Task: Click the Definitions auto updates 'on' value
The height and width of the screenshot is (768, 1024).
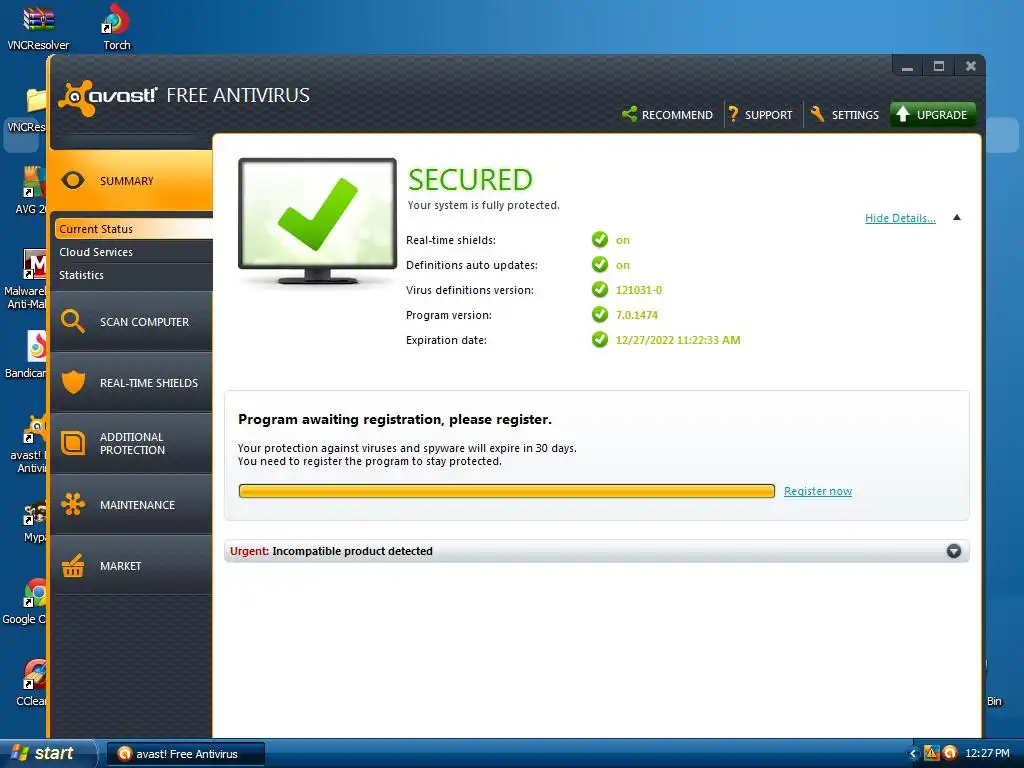Action: tap(622, 265)
